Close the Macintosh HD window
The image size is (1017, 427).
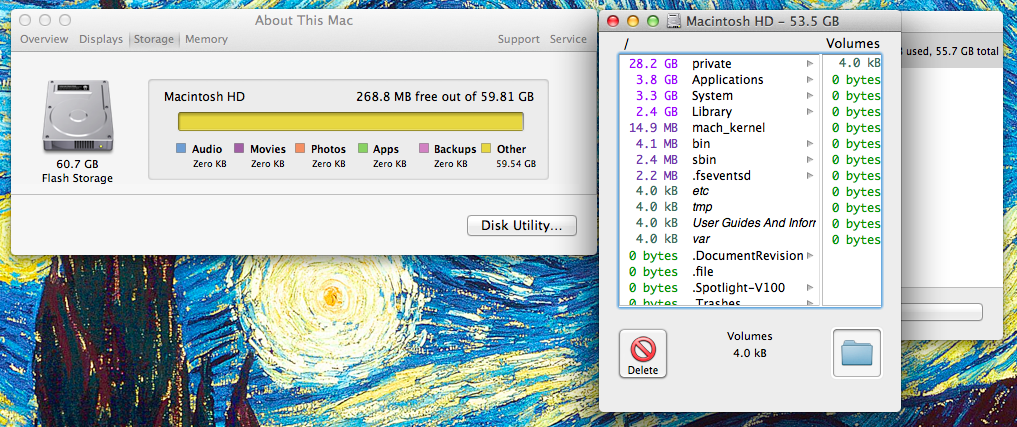coord(612,21)
